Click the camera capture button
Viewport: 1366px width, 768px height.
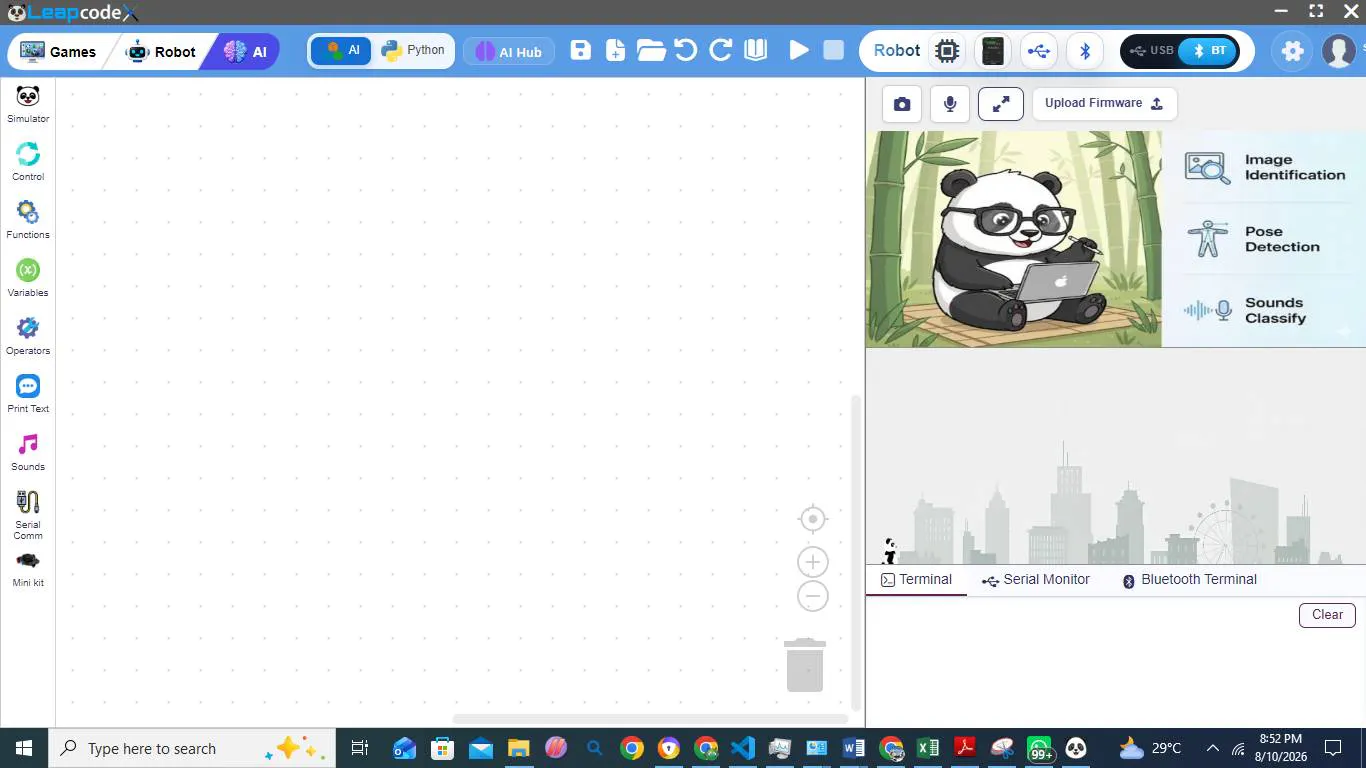coord(902,104)
